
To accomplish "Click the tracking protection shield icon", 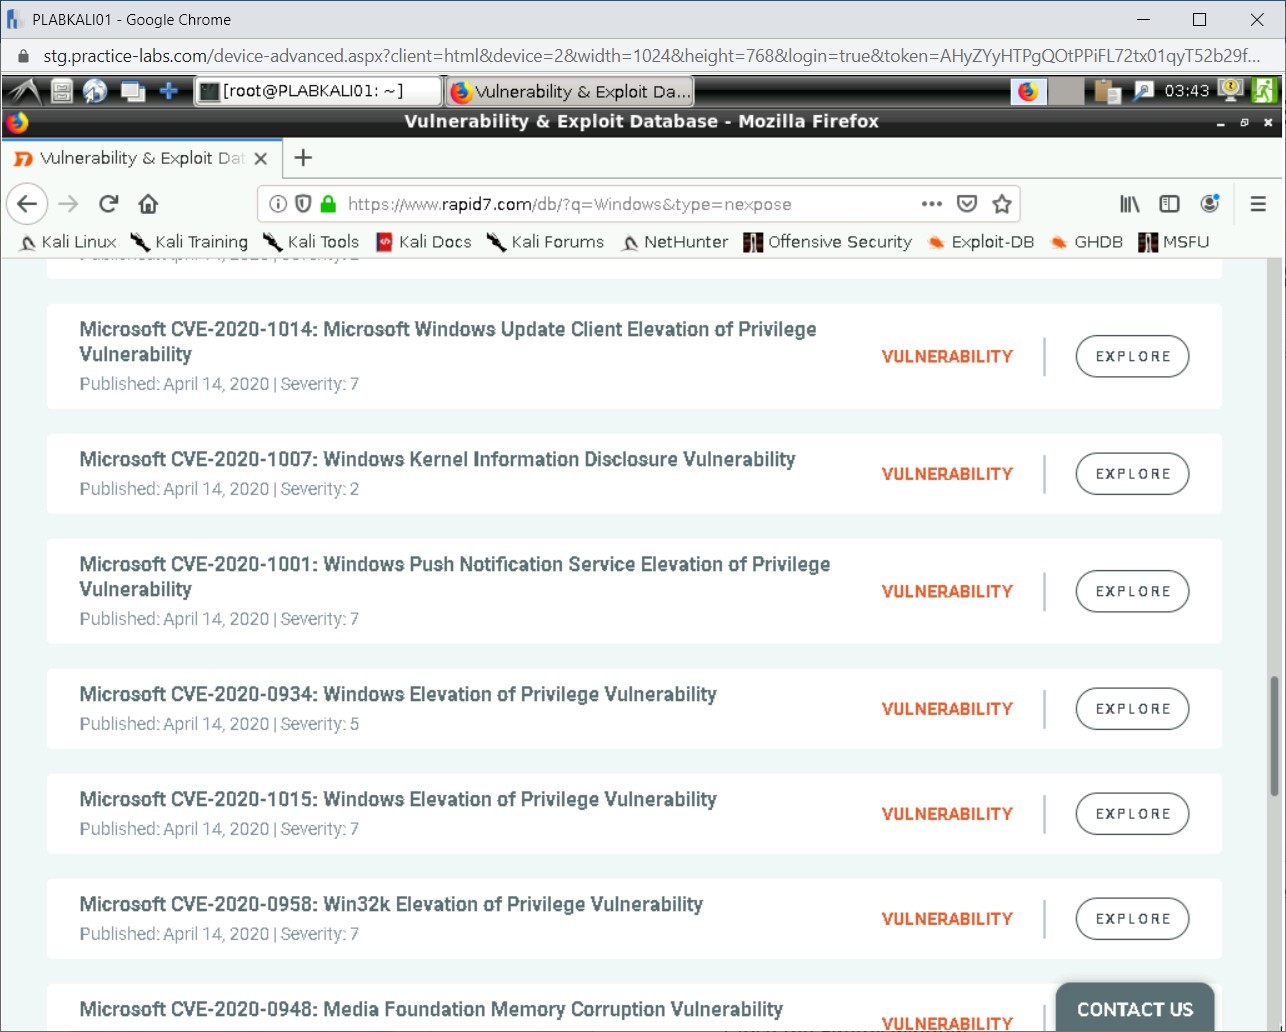I will click(x=303, y=203).
